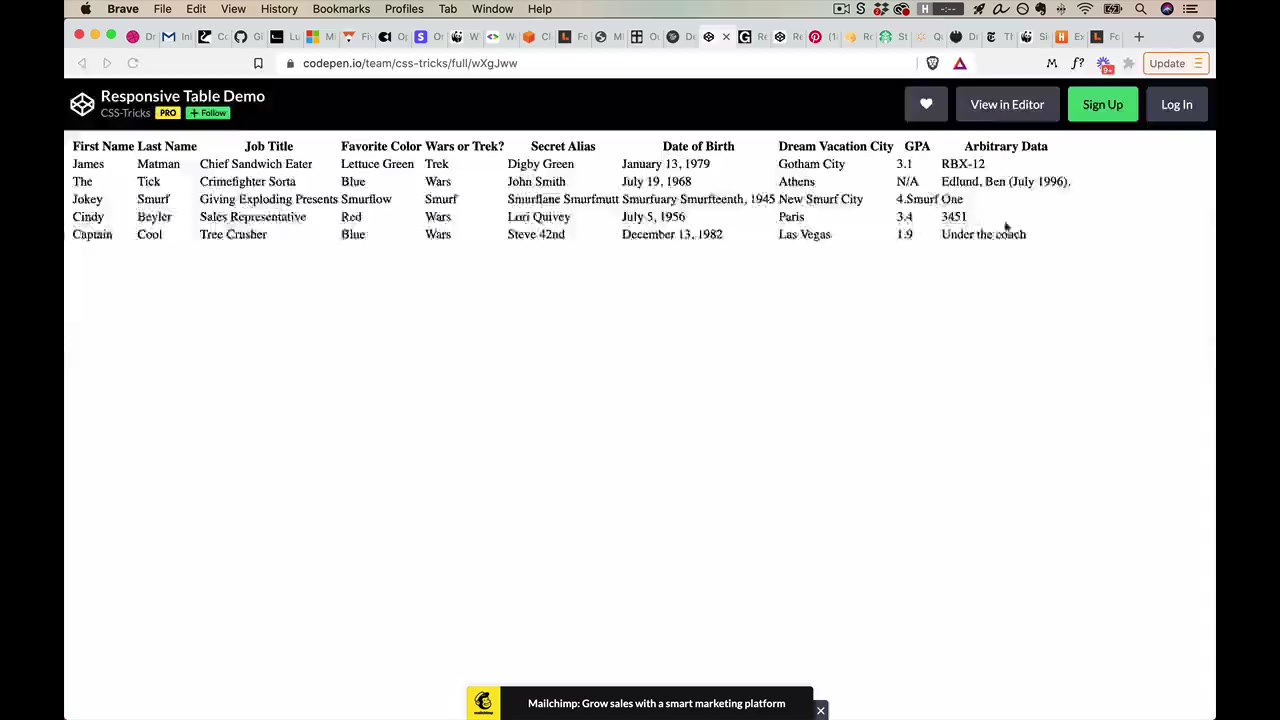Viewport: 1280px width, 720px height.
Task: Click the bookmark icon in the address bar
Action: [258, 63]
